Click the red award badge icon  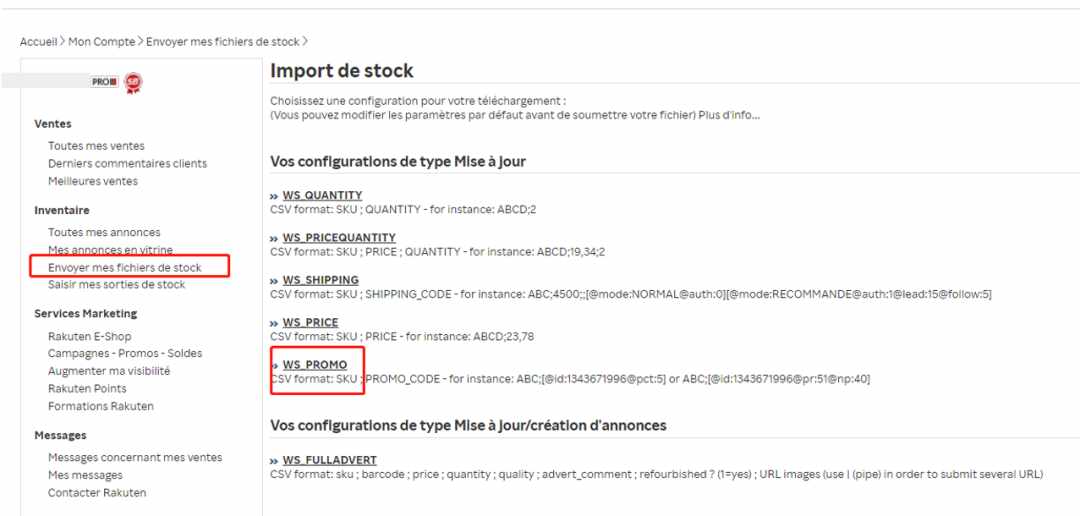pos(133,83)
